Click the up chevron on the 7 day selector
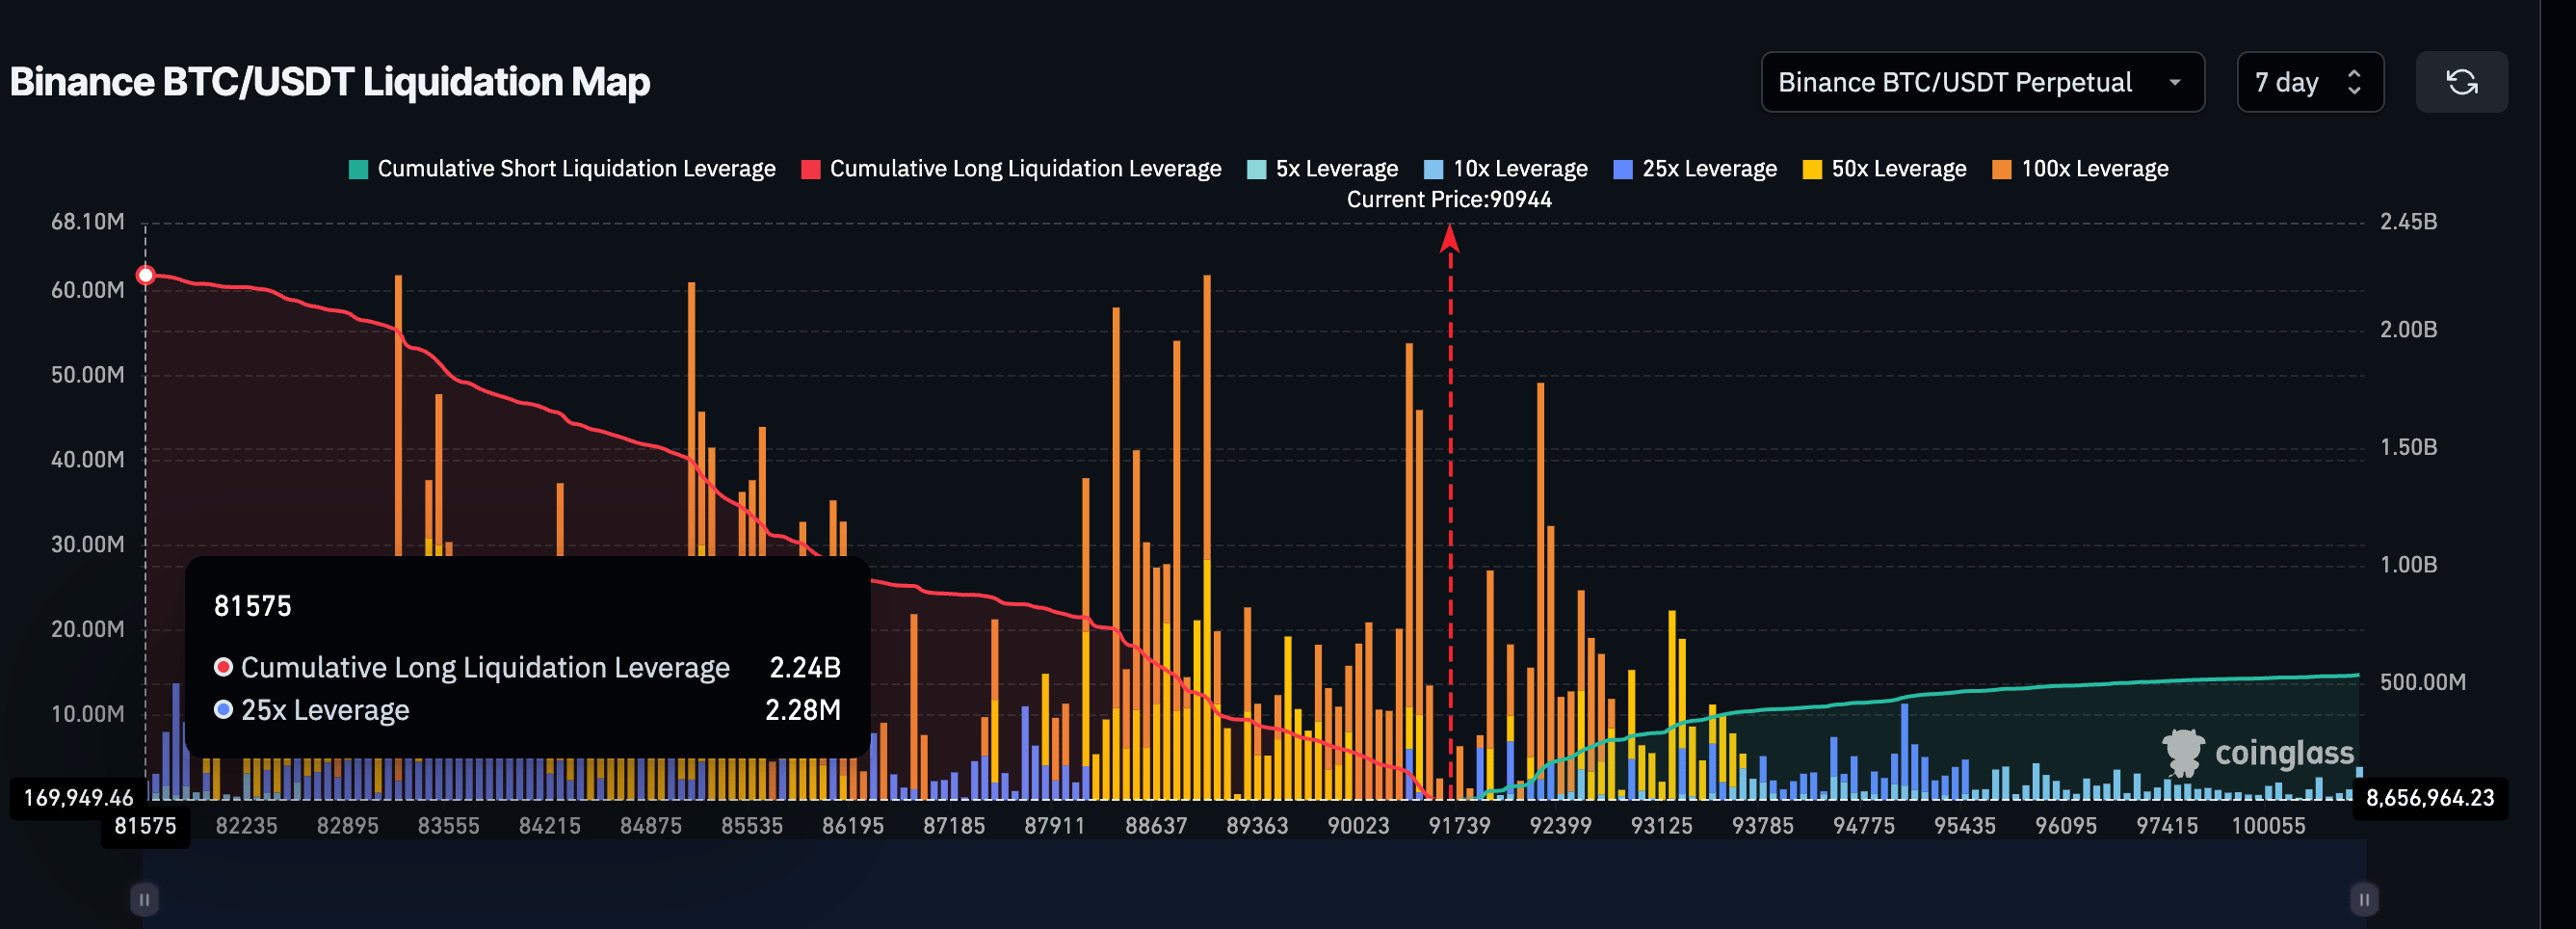 coord(2355,72)
